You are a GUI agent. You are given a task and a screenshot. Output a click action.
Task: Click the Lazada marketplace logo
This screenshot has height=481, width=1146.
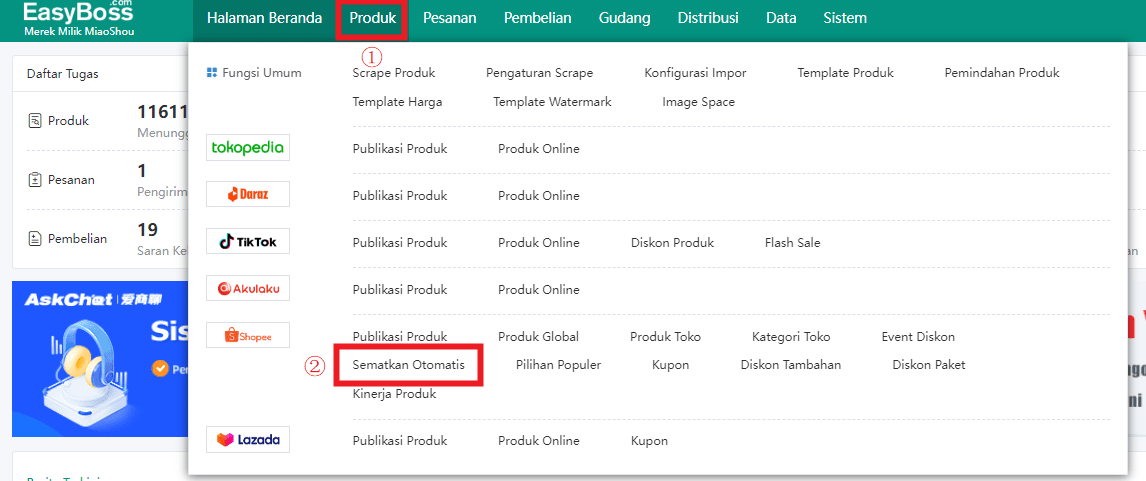pos(247,440)
